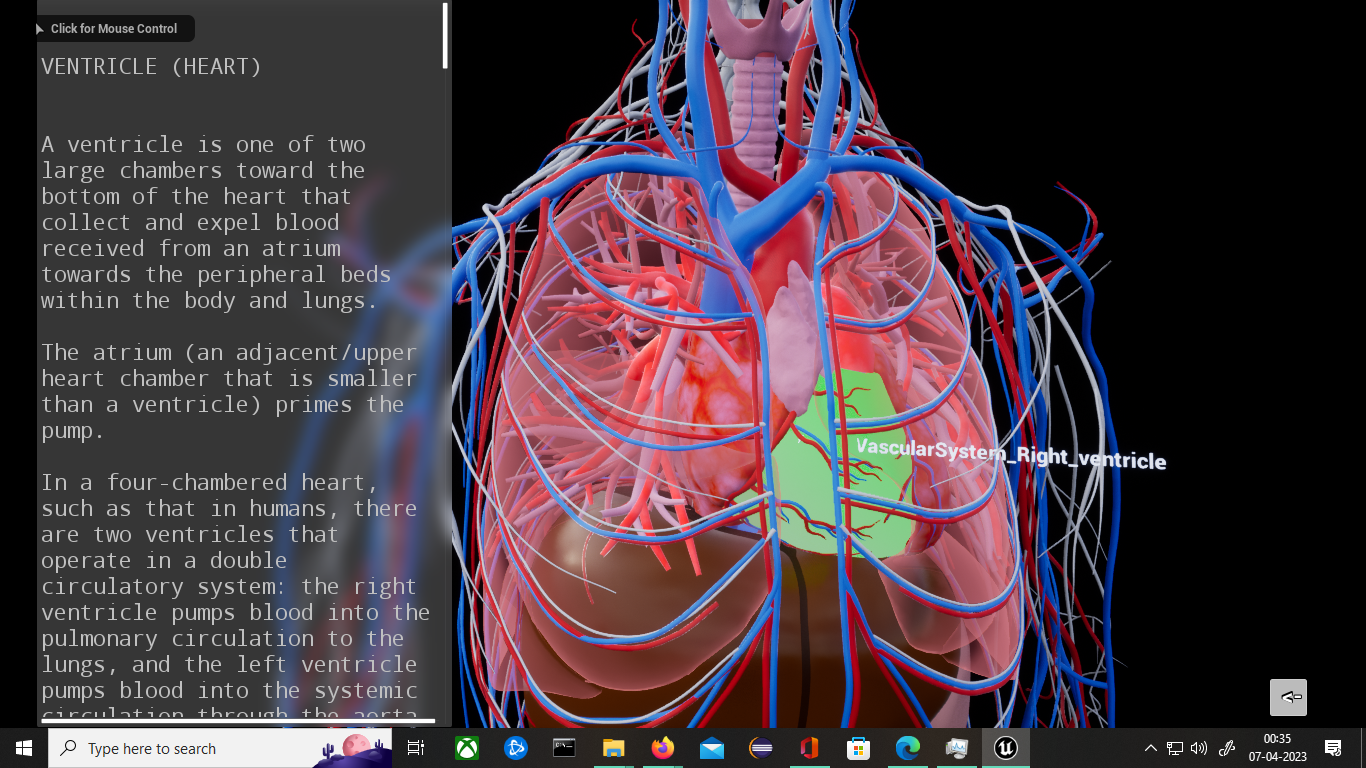Viewport: 1366px width, 768px height.
Task: Open the Microsoft Store taskbar icon
Action: [858, 747]
